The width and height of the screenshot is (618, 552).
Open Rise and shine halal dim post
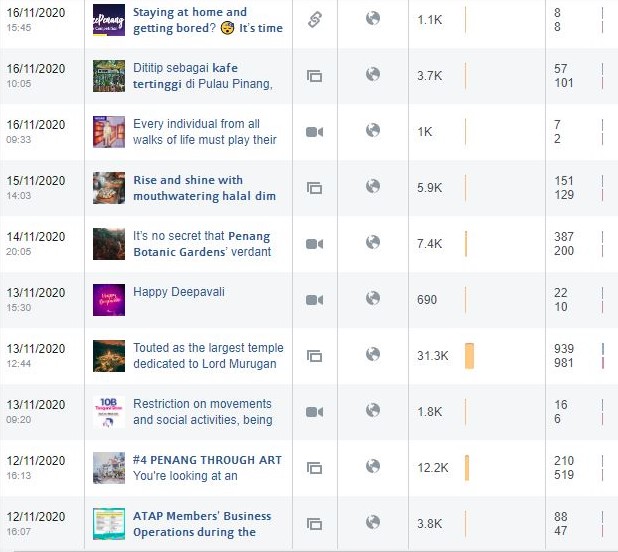pos(205,188)
